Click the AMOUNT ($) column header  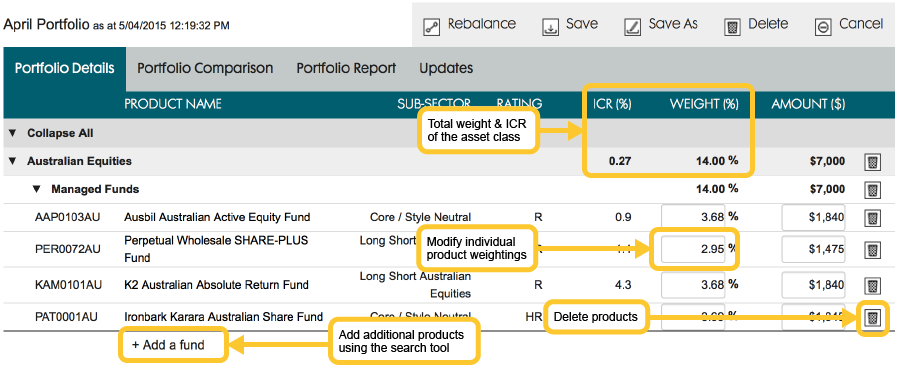pos(808,104)
